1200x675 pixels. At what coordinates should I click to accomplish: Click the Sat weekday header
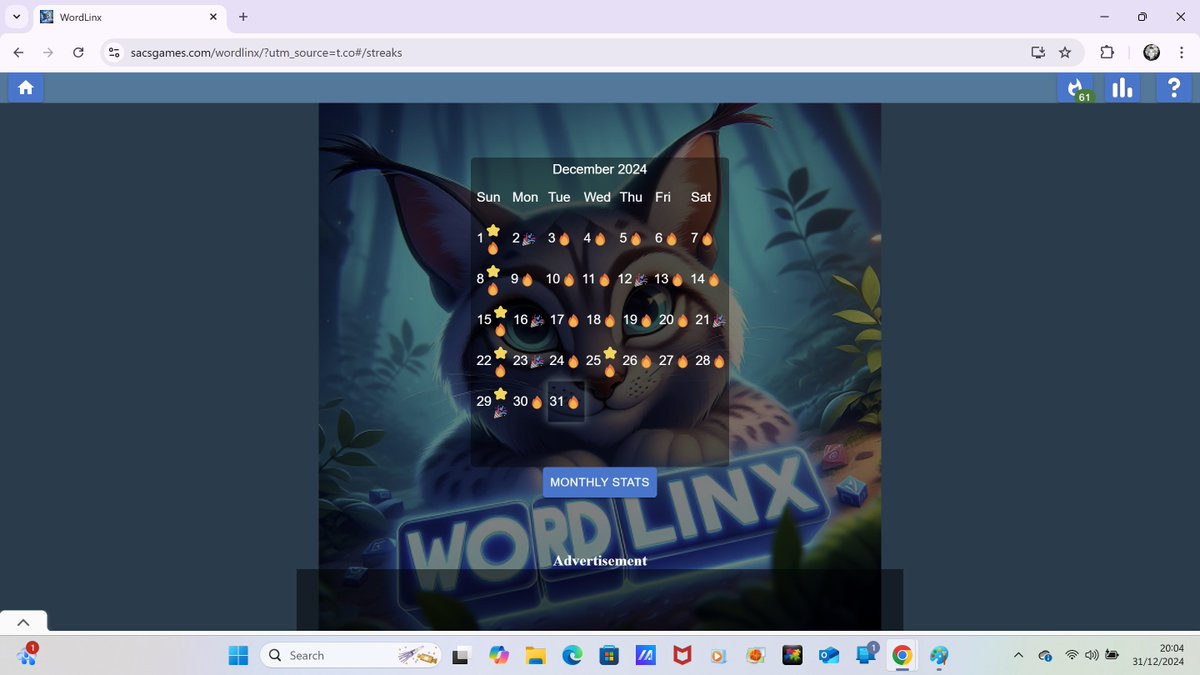click(701, 197)
